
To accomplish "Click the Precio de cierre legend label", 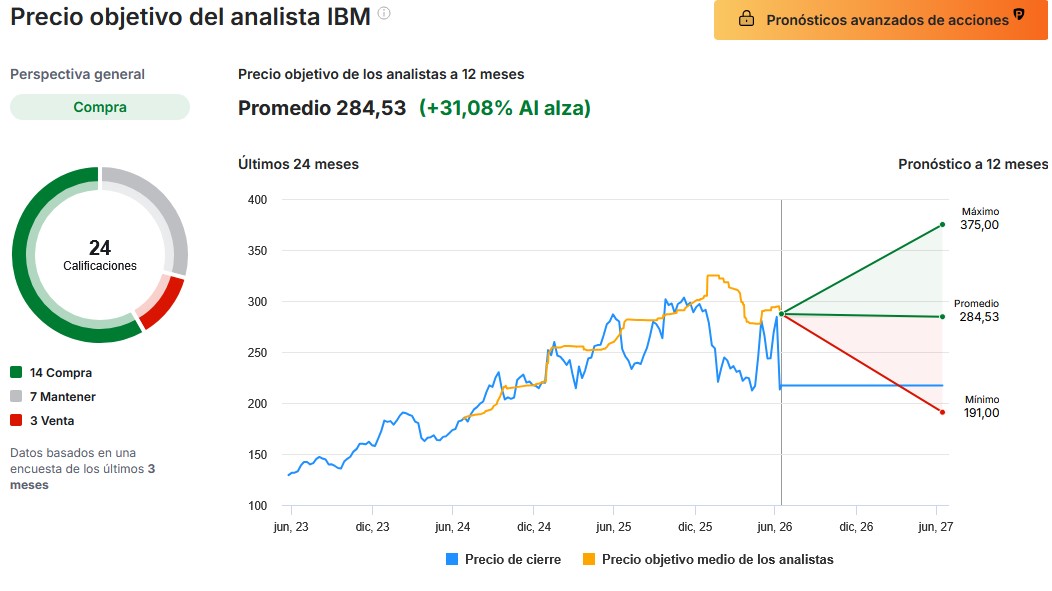I will point(513,559).
